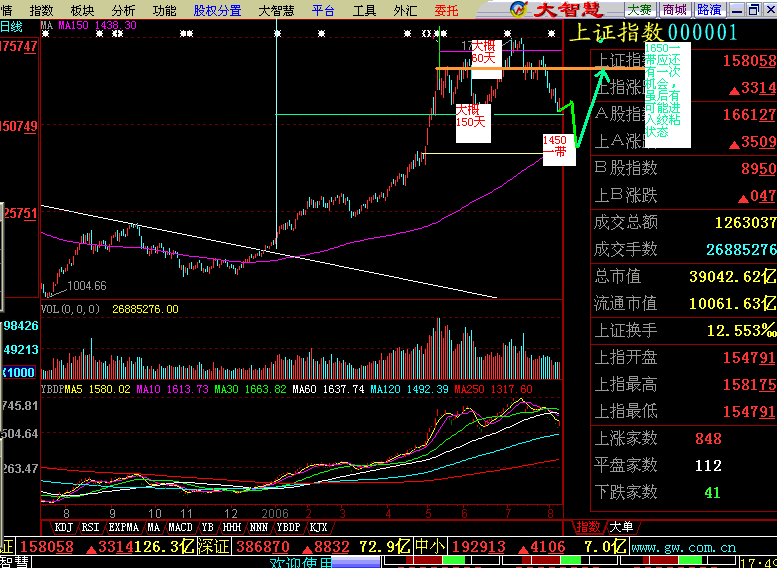Select the YB indicator tab
Image resolution: width=777 pixels, height=568 pixels.
pos(208,527)
